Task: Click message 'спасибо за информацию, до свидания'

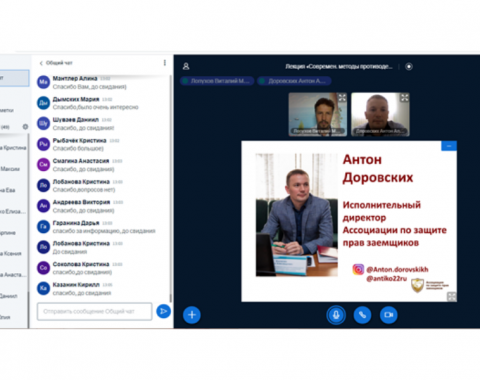Action: [104, 231]
